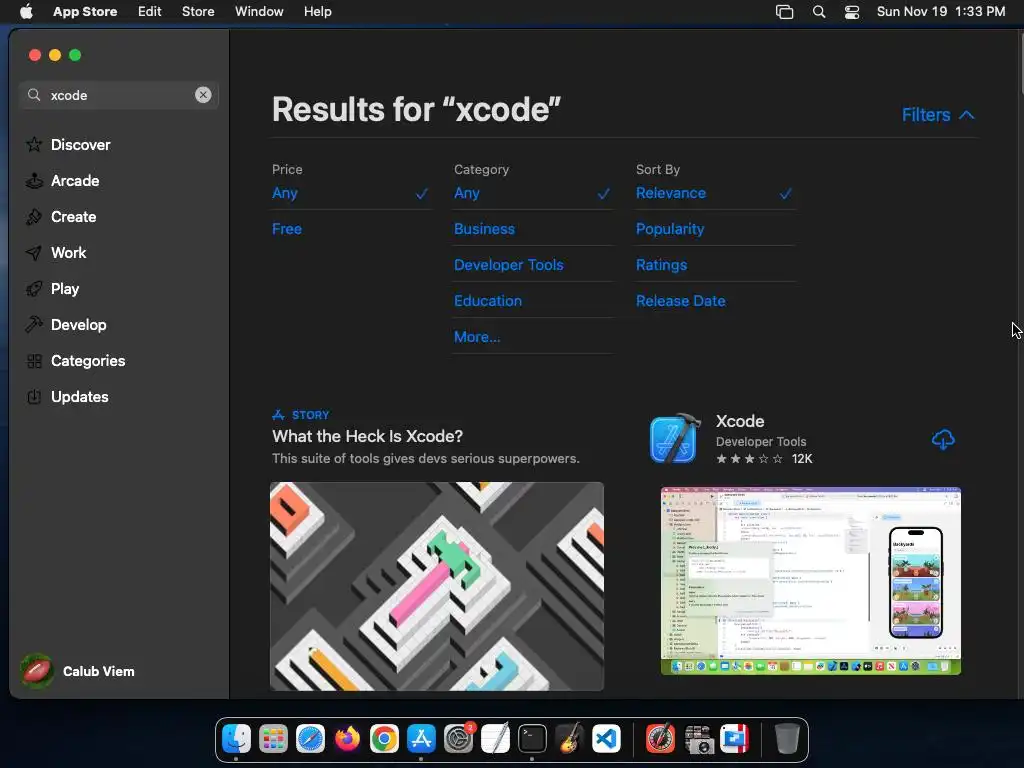Open the App Store menu
The width and height of the screenshot is (1024, 768).
[x=85, y=12]
